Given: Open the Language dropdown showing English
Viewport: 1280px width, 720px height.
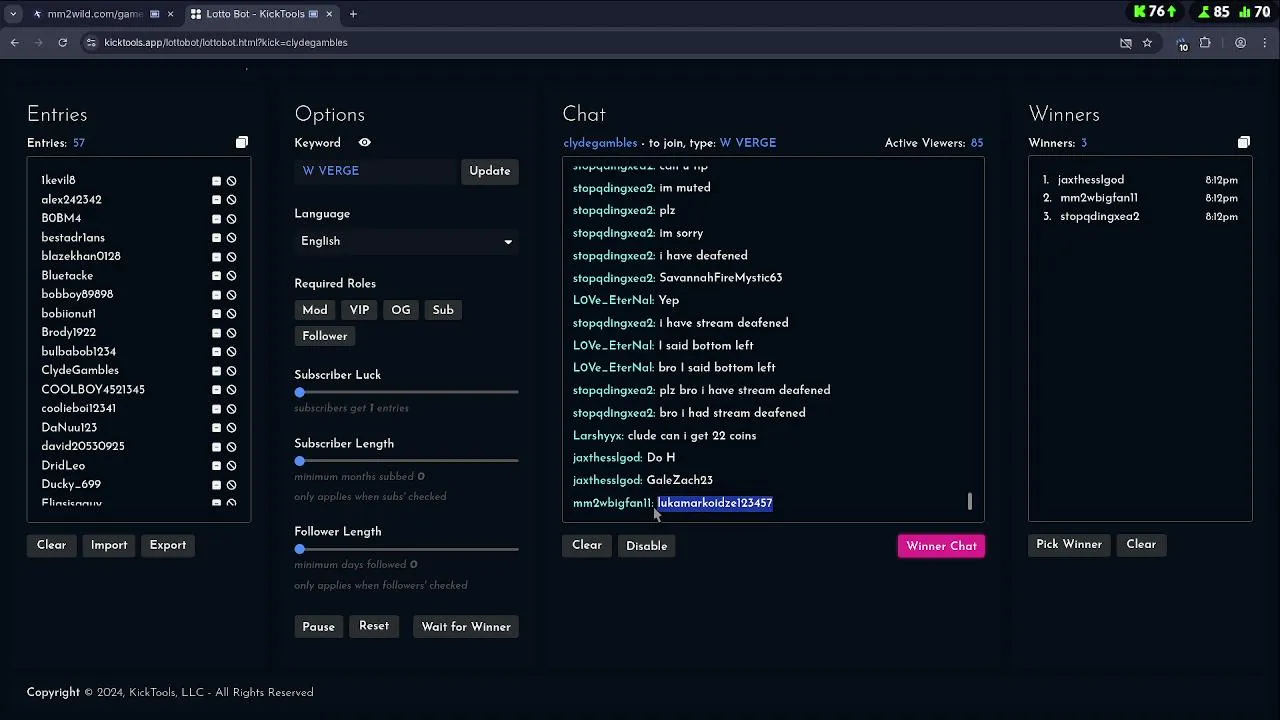Looking at the screenshot, I should (406, 241).
